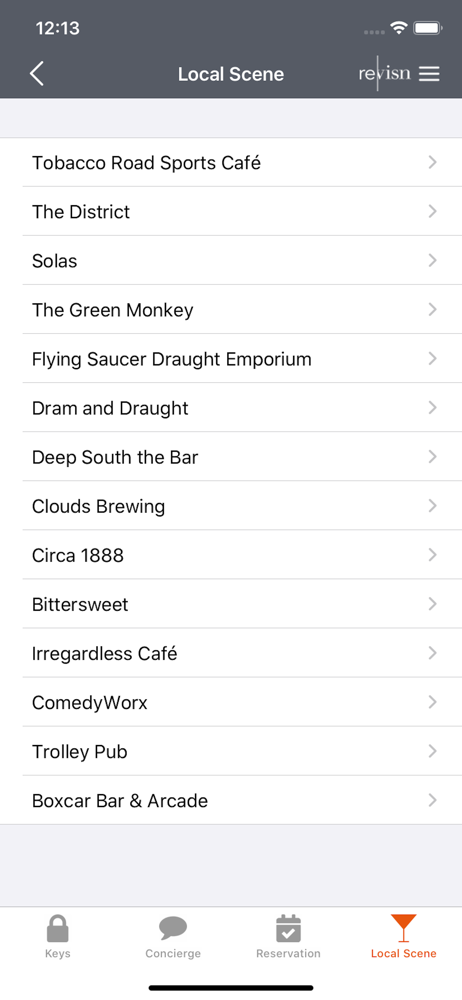Select Flying Saucer Draught Emporium
The height and width of the screenshot is (1000, 462).
tap(231, 359)
